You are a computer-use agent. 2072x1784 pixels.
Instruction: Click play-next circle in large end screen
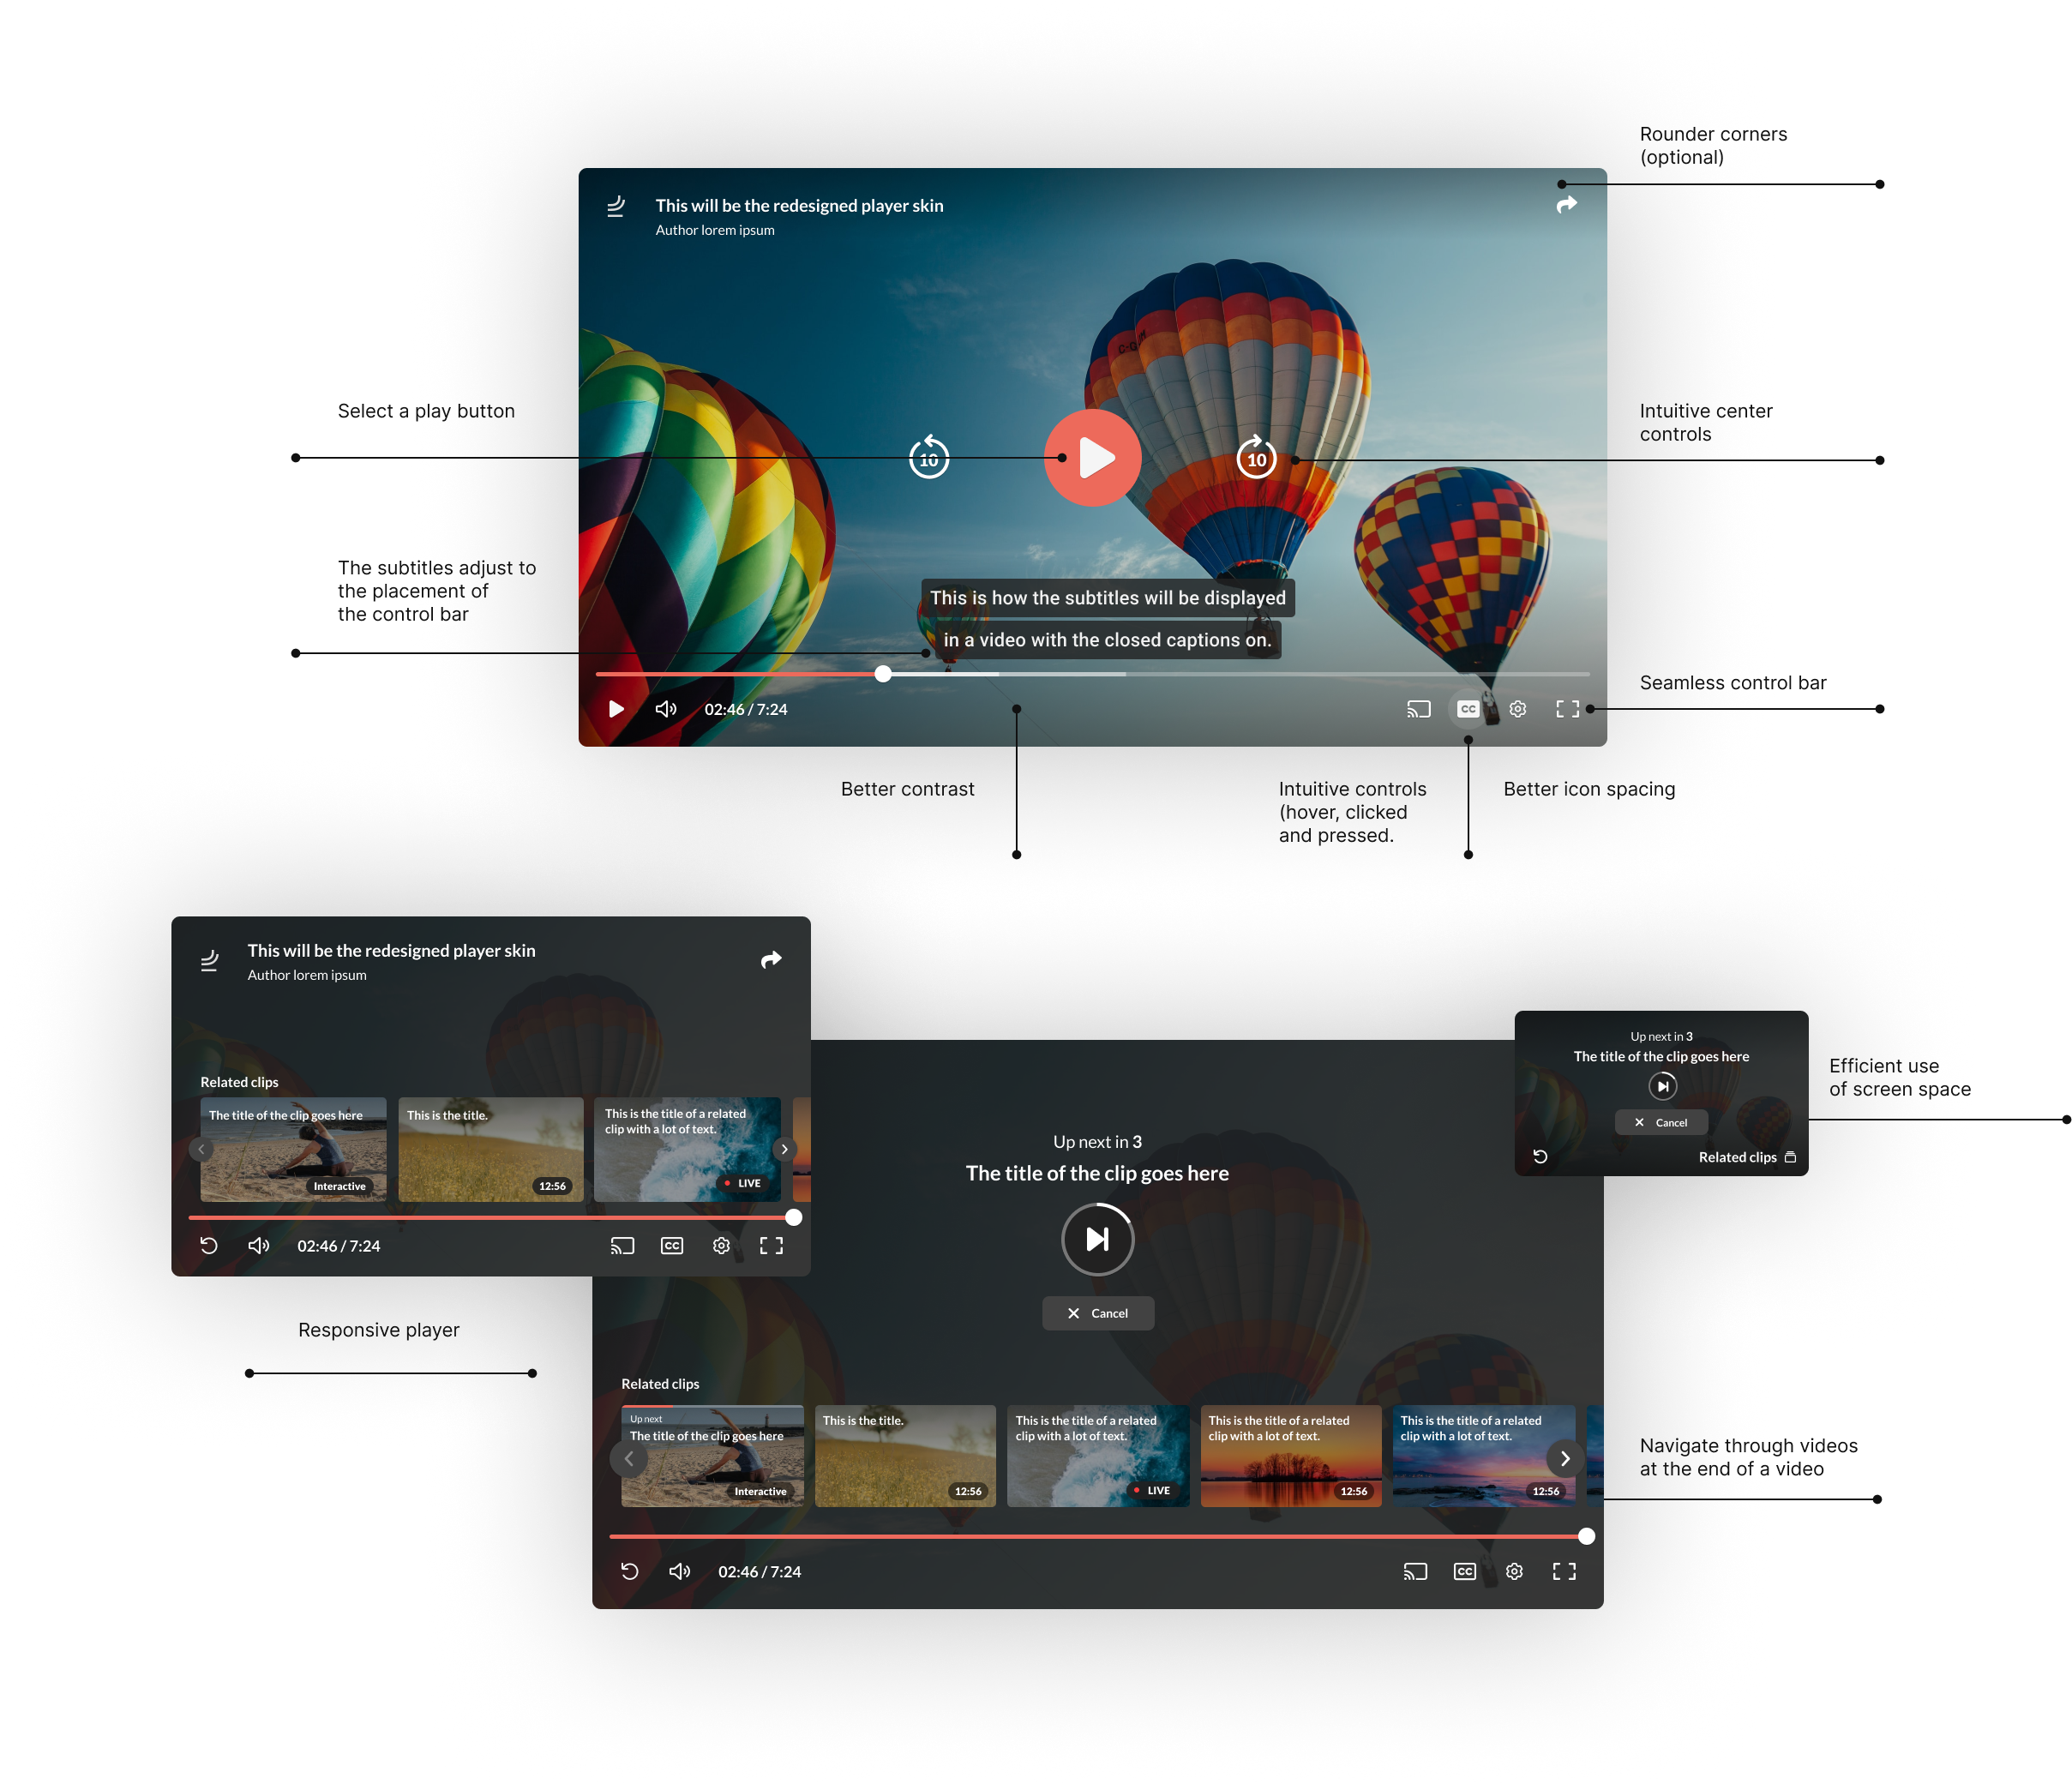tap(1098, 1240)
